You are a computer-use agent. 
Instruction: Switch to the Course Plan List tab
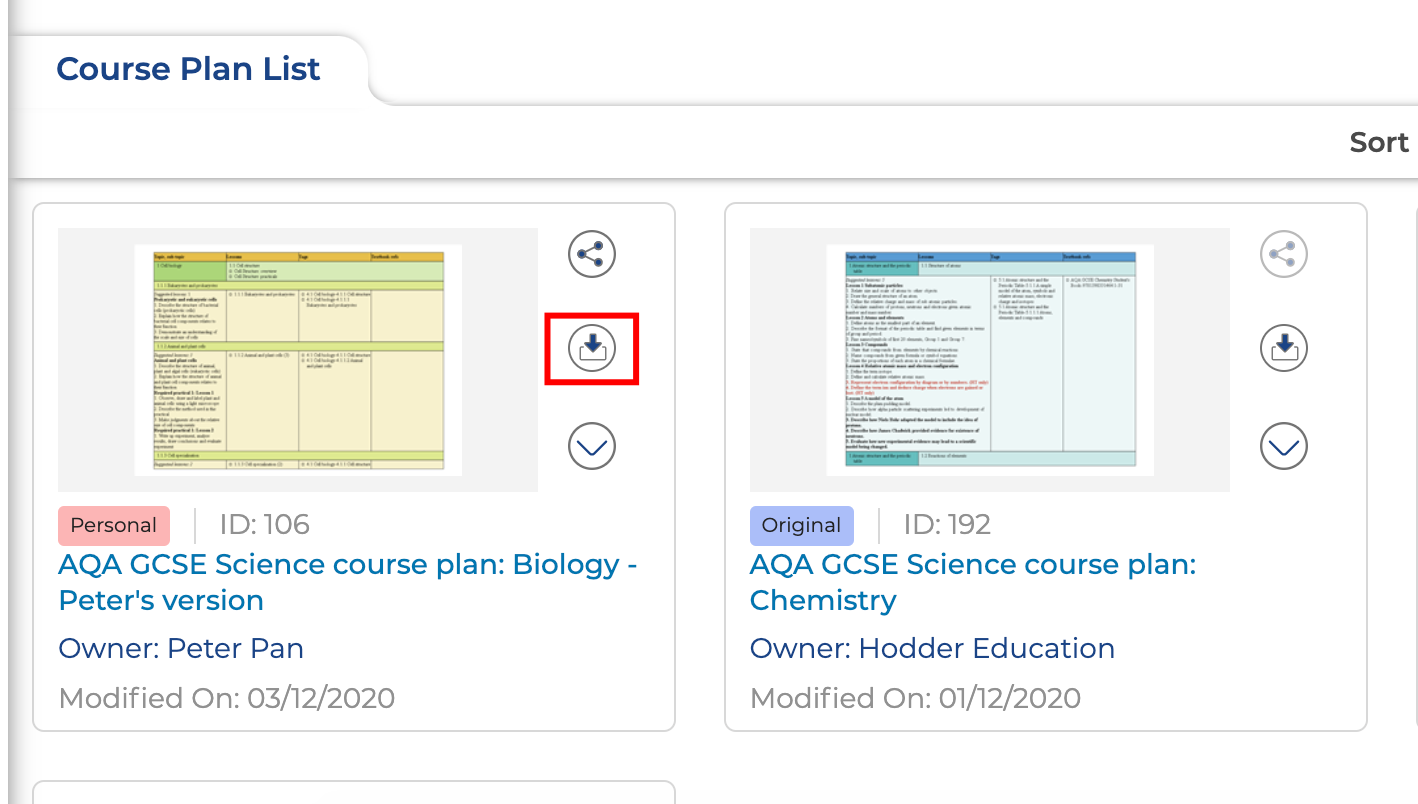(188, 68)
